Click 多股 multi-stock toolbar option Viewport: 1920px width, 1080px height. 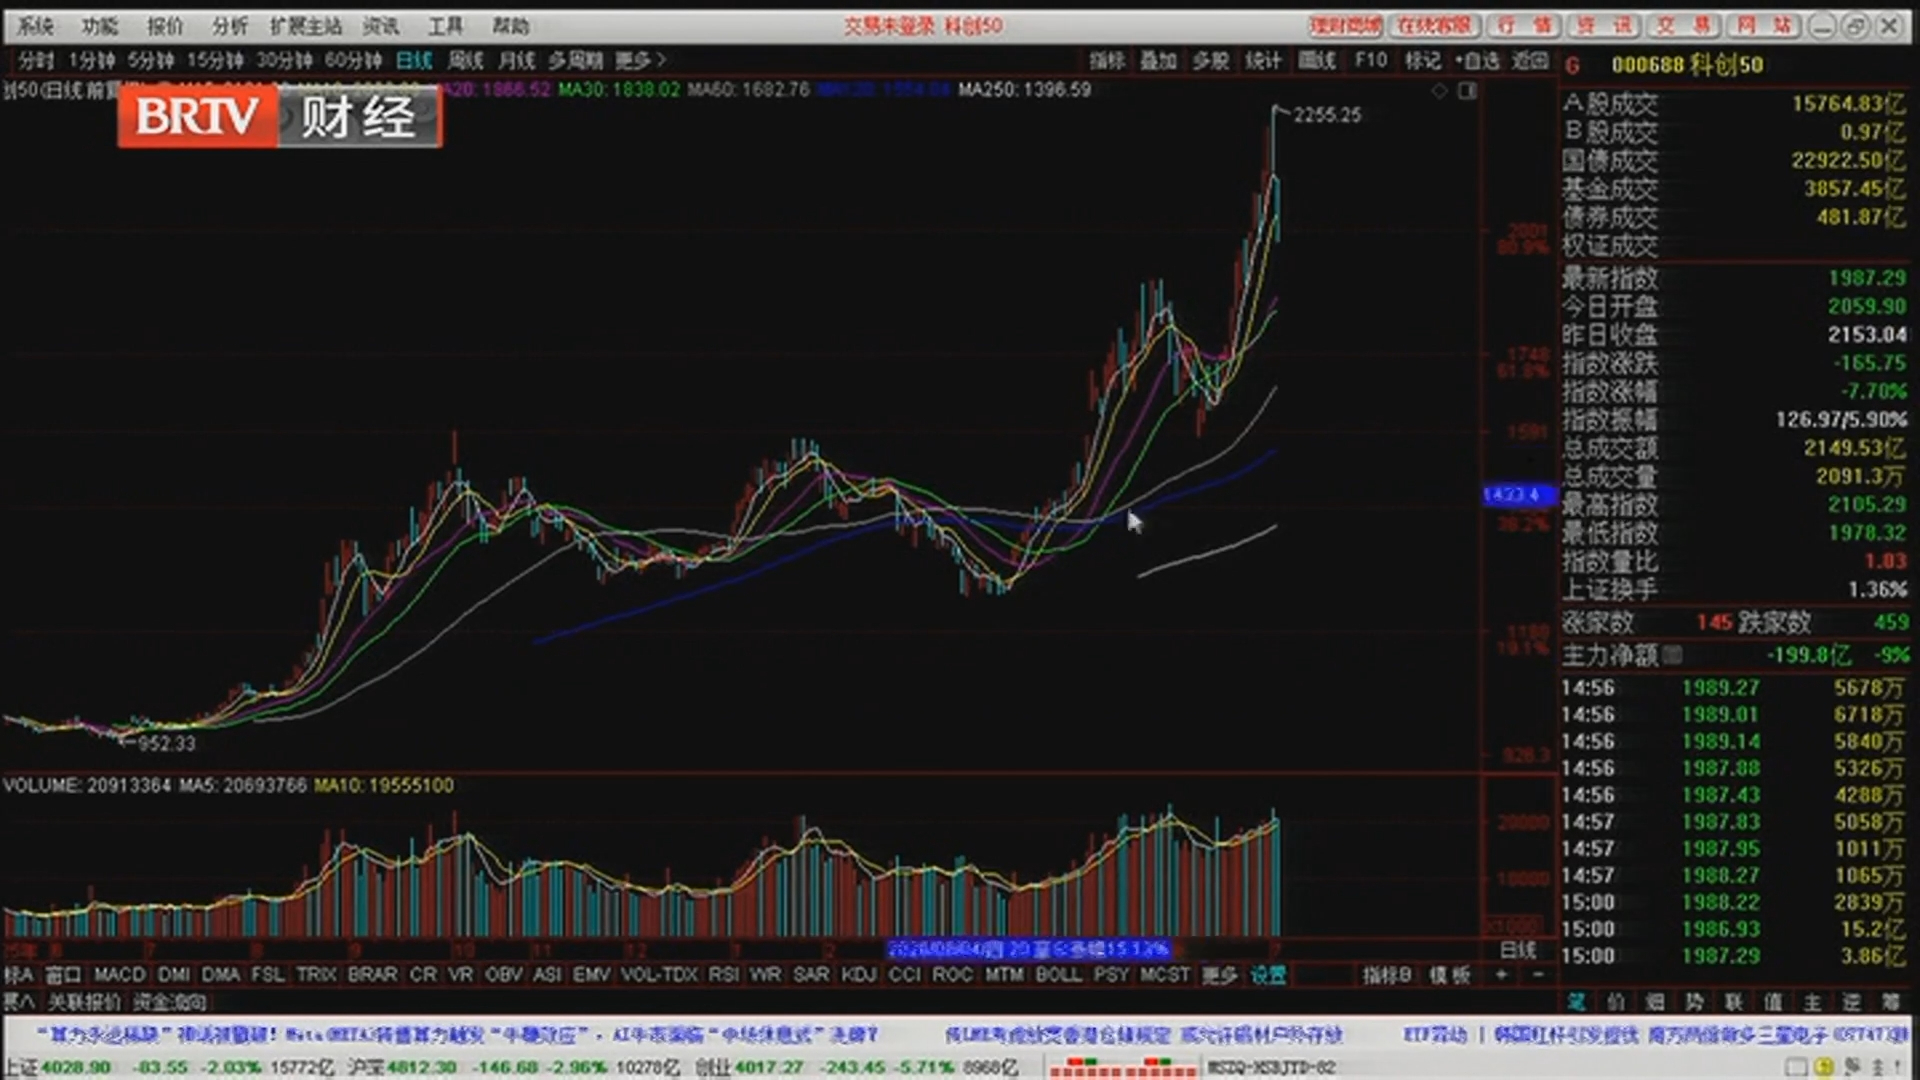(1211, 61)
